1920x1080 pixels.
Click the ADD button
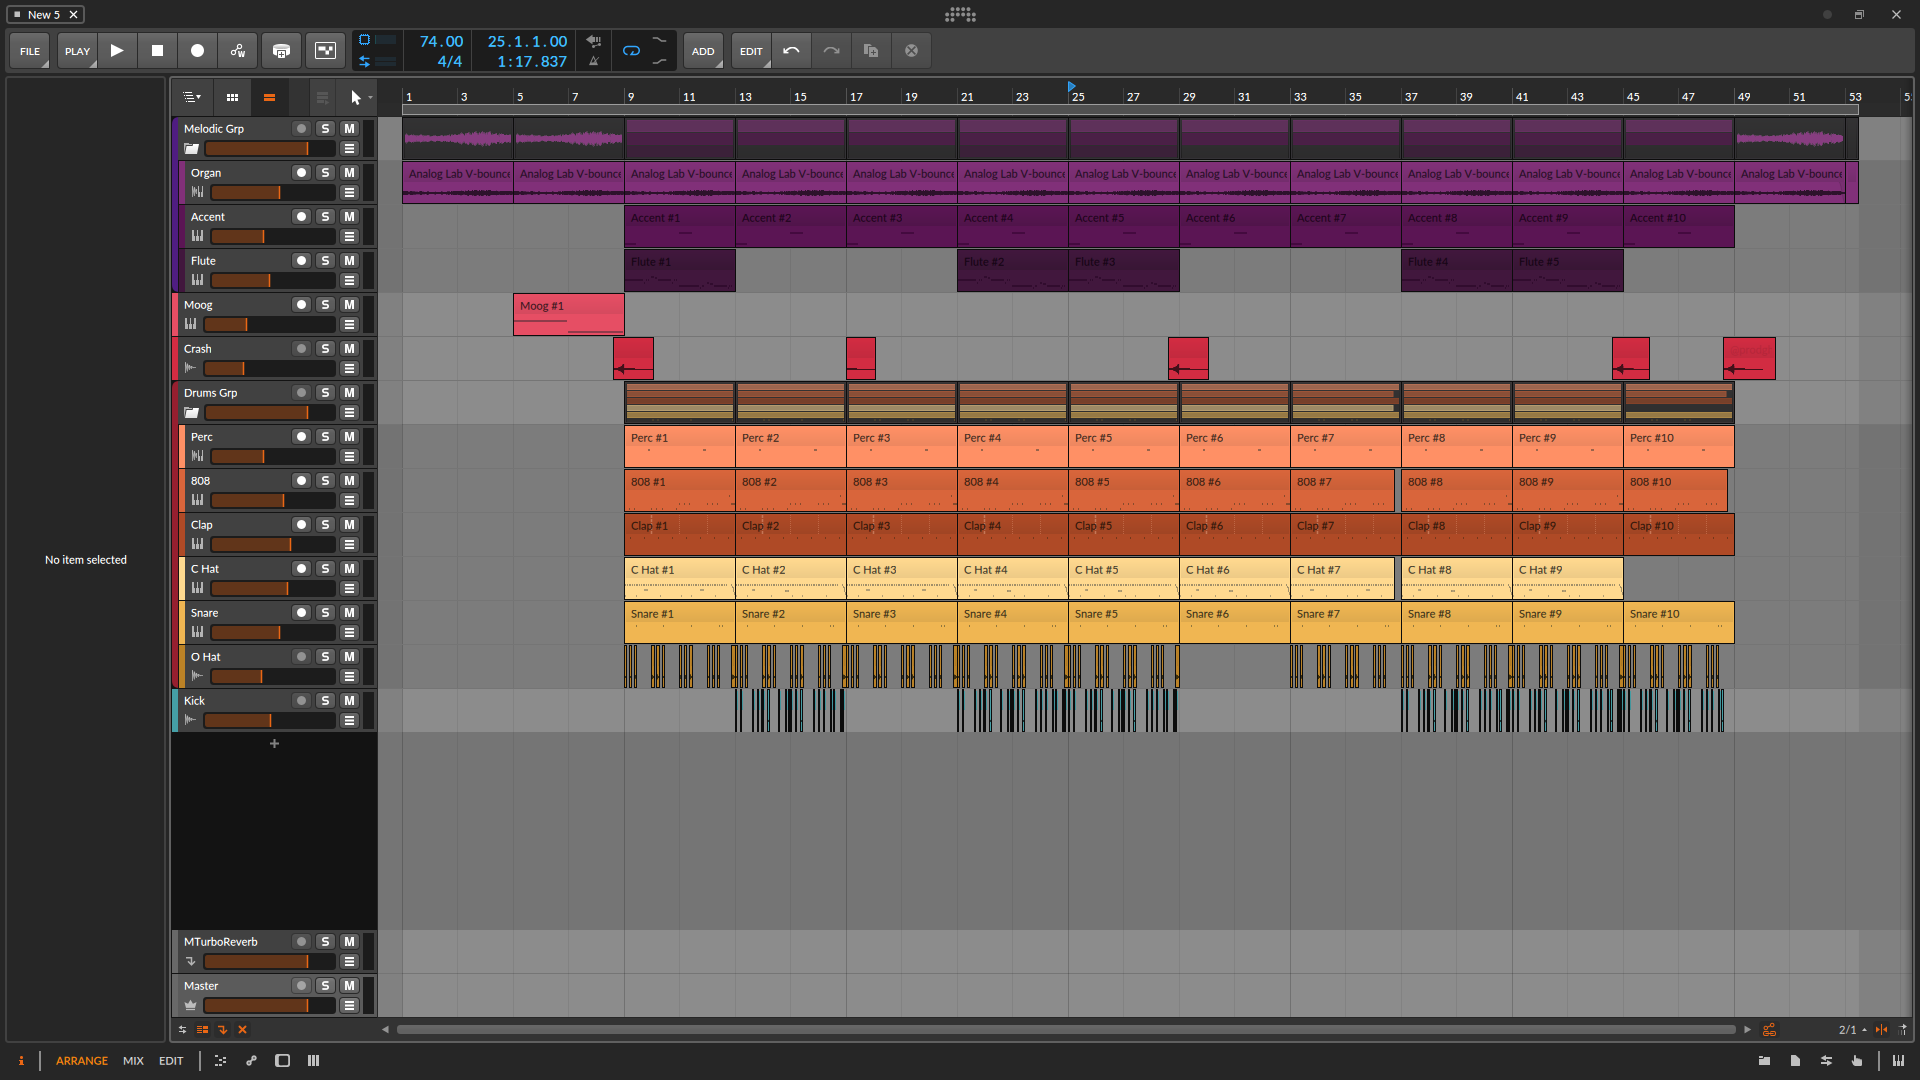pos(703,51)
